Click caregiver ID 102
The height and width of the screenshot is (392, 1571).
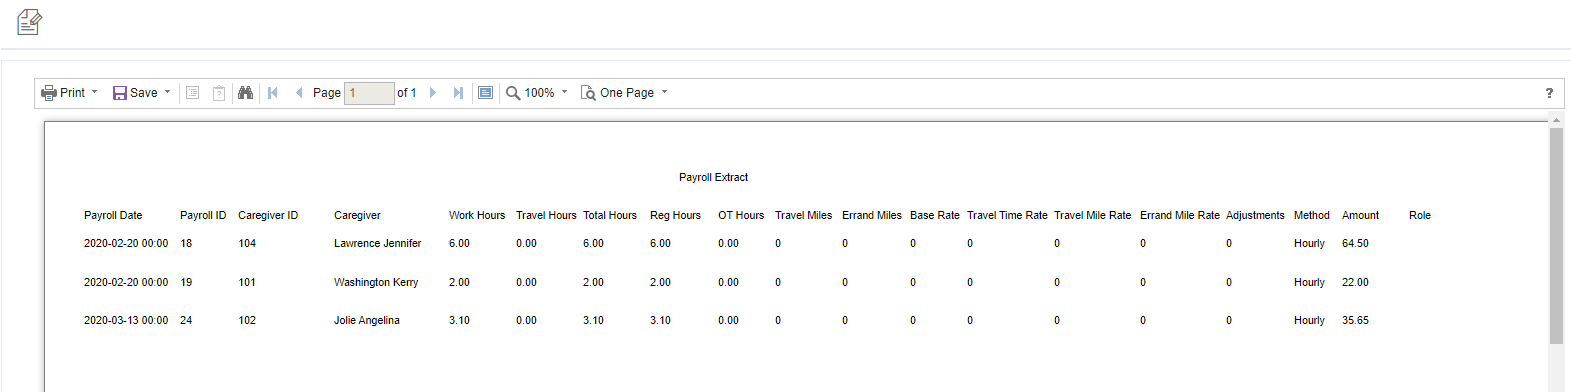pyautogui.click(x=247, y=320)
